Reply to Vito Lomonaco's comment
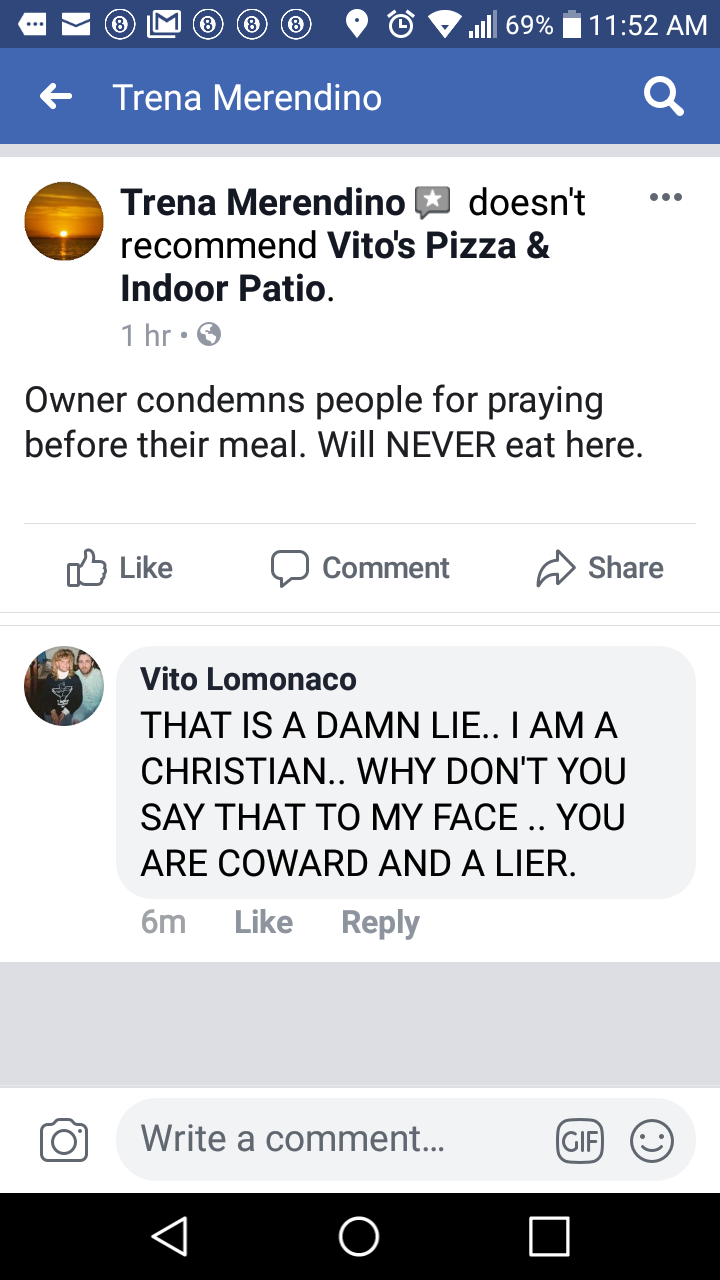Image resolution: width=720 pixels, height=1280 pixels. pyautogui.click(x=380, y=922)
